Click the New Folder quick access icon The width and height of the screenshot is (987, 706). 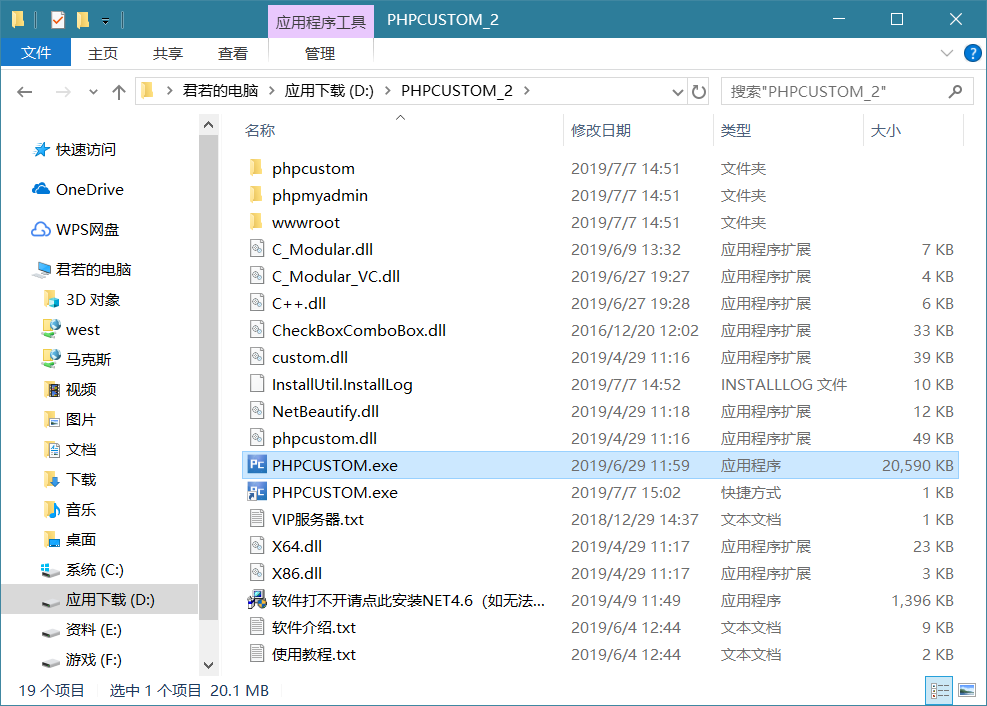82,20
